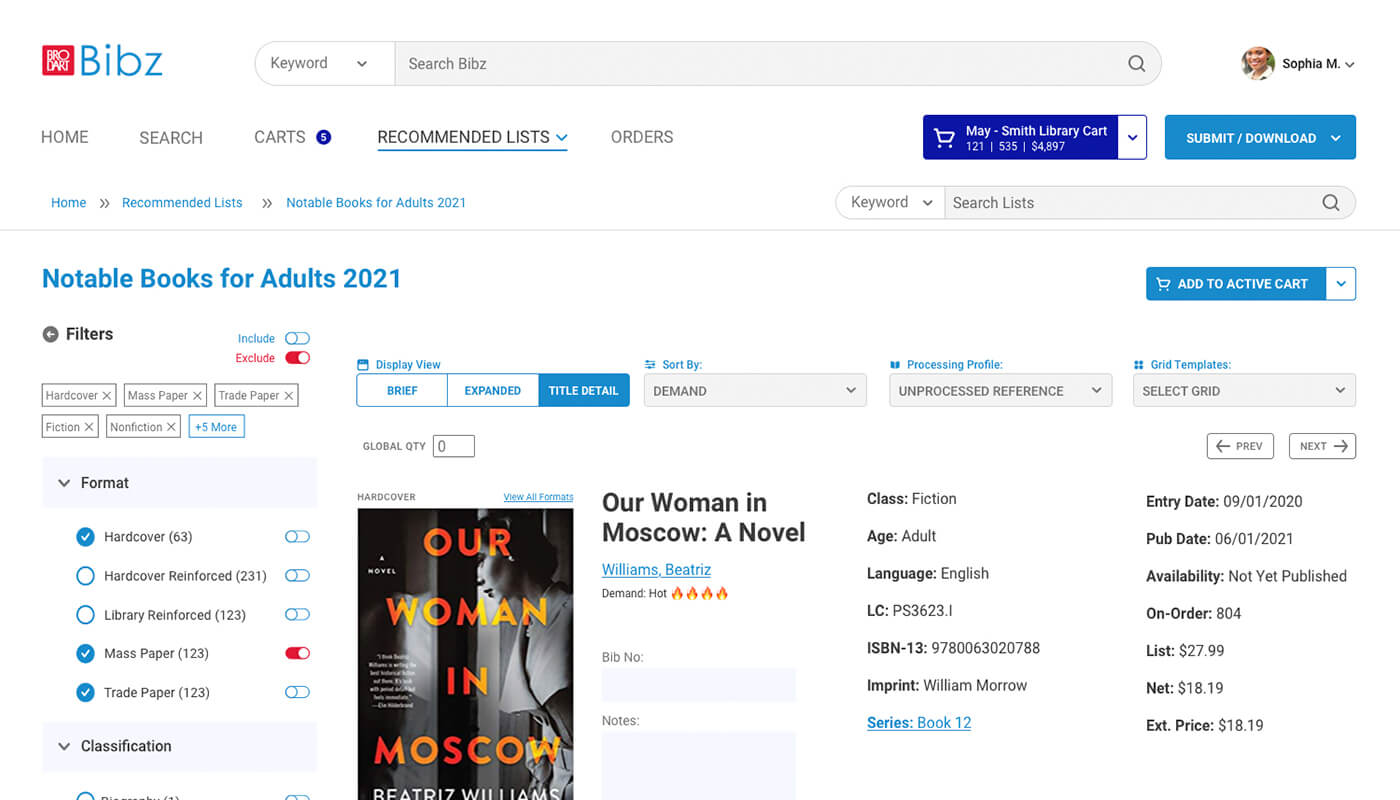1400x800 pixels.
Task: Turn off the red Mass Paper exclude toggle
Action: click(x=297, y=653)
